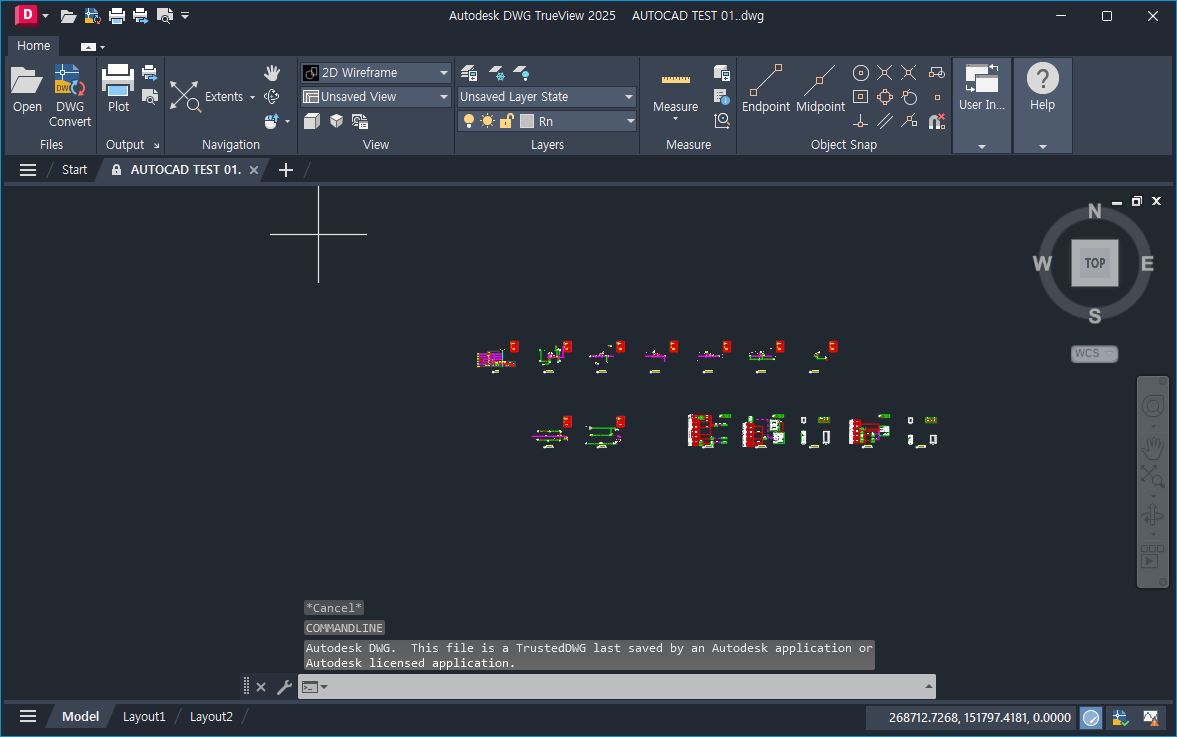Click the Named Views manager icon

click(x=360, y=121)
